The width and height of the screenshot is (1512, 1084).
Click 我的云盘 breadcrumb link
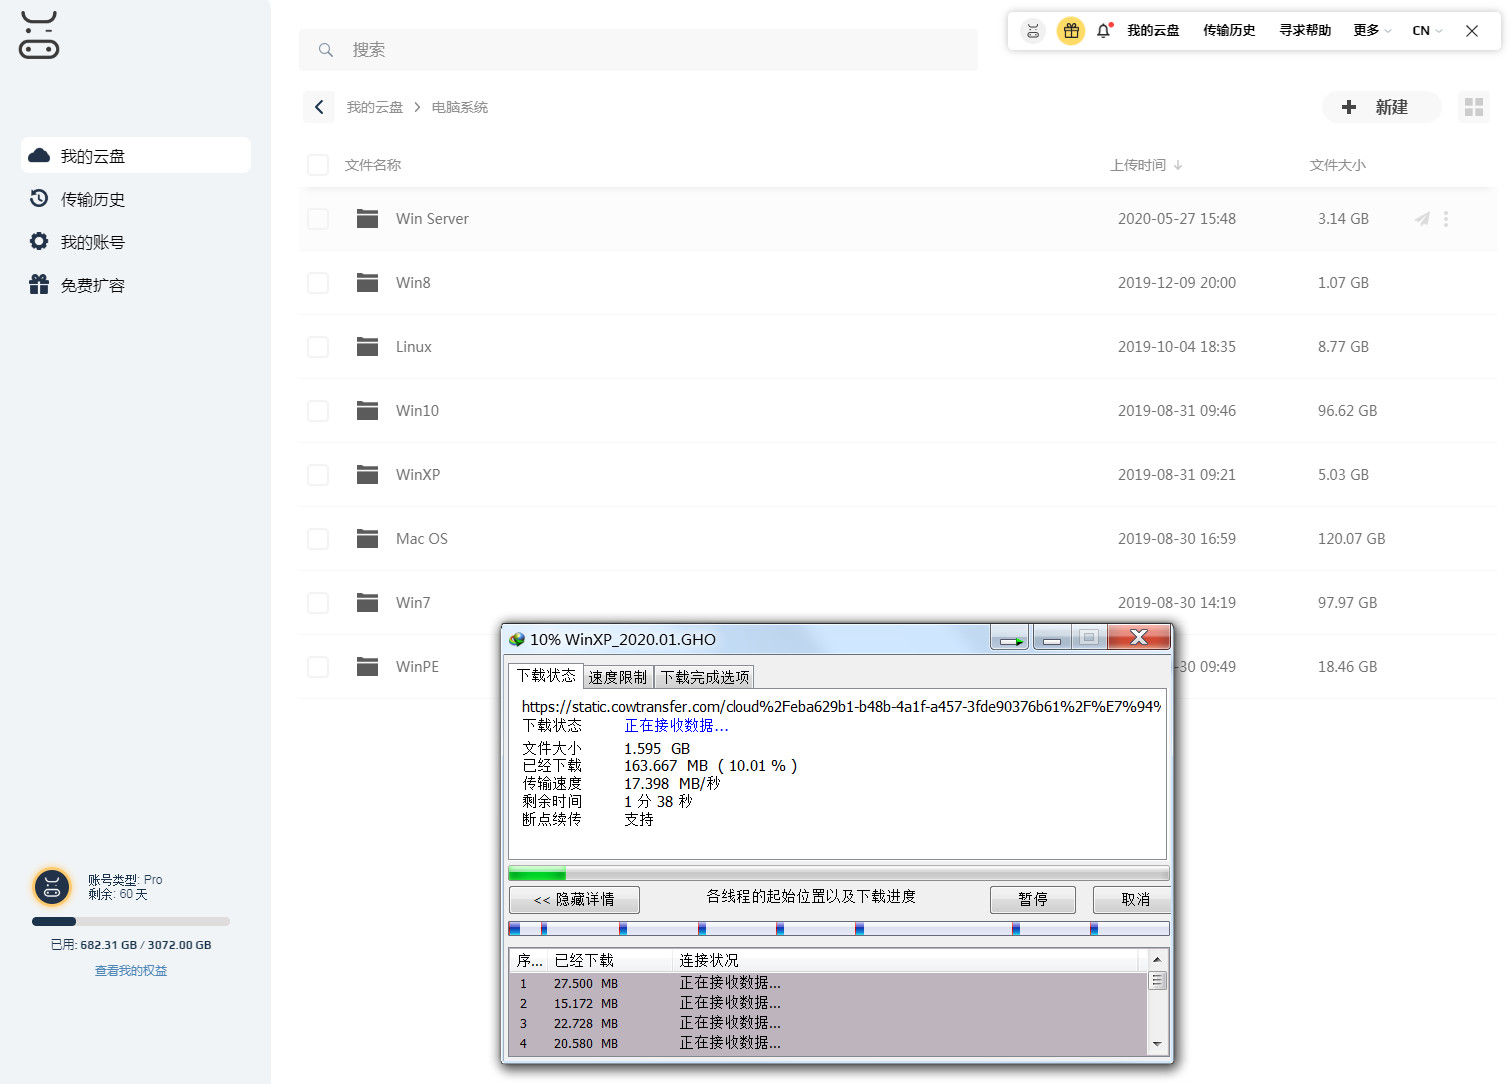pyautogui.click(x=375, y=107)
